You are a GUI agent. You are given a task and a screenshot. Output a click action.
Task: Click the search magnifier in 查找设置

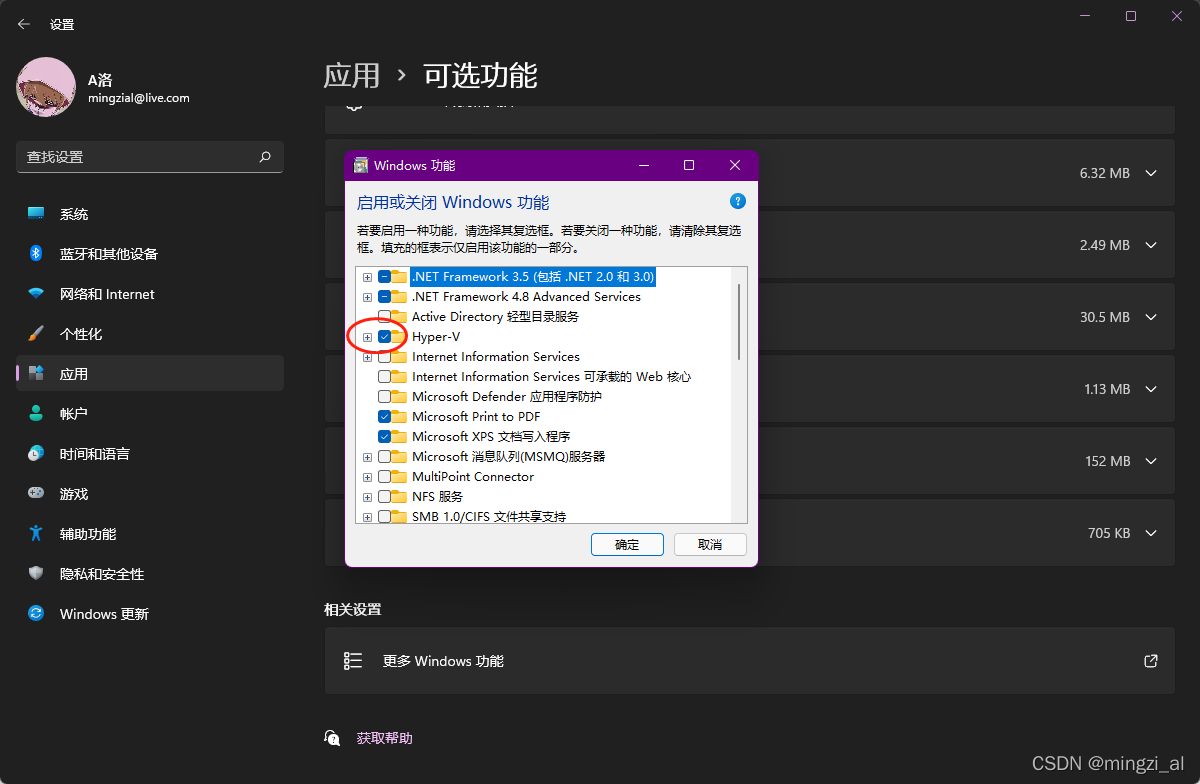(264, 157)
